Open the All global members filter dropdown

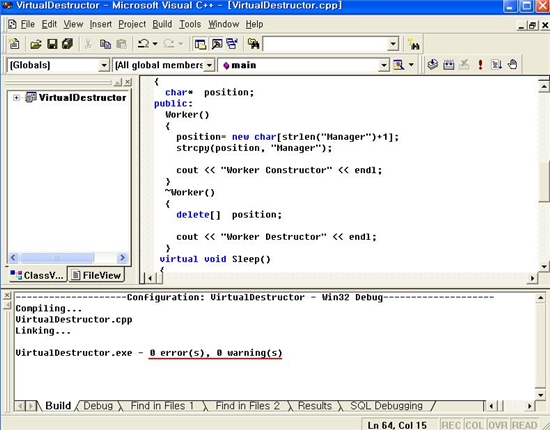pos(209,65)
